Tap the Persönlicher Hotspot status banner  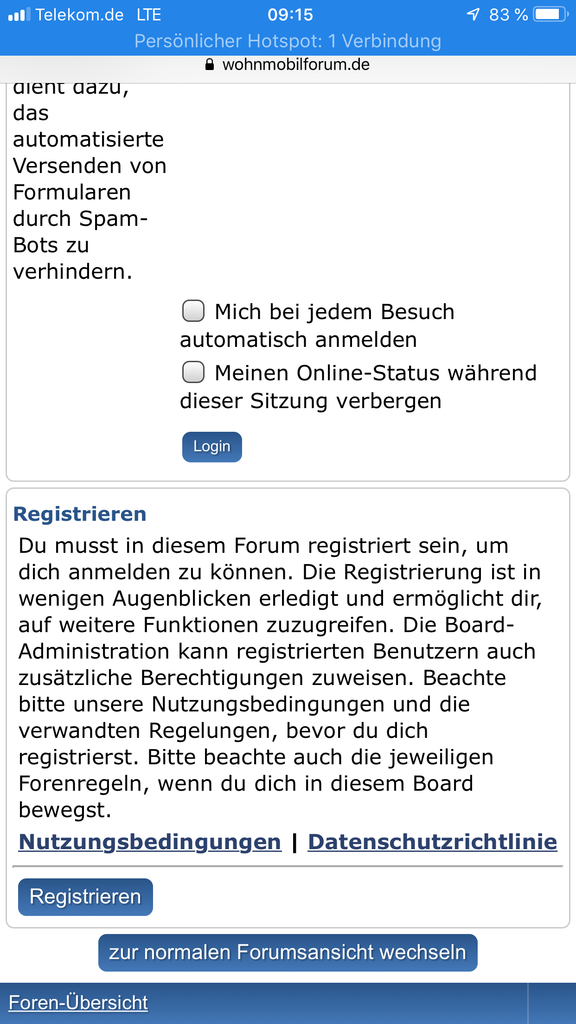pyautogui.click(x=288, y=41)
